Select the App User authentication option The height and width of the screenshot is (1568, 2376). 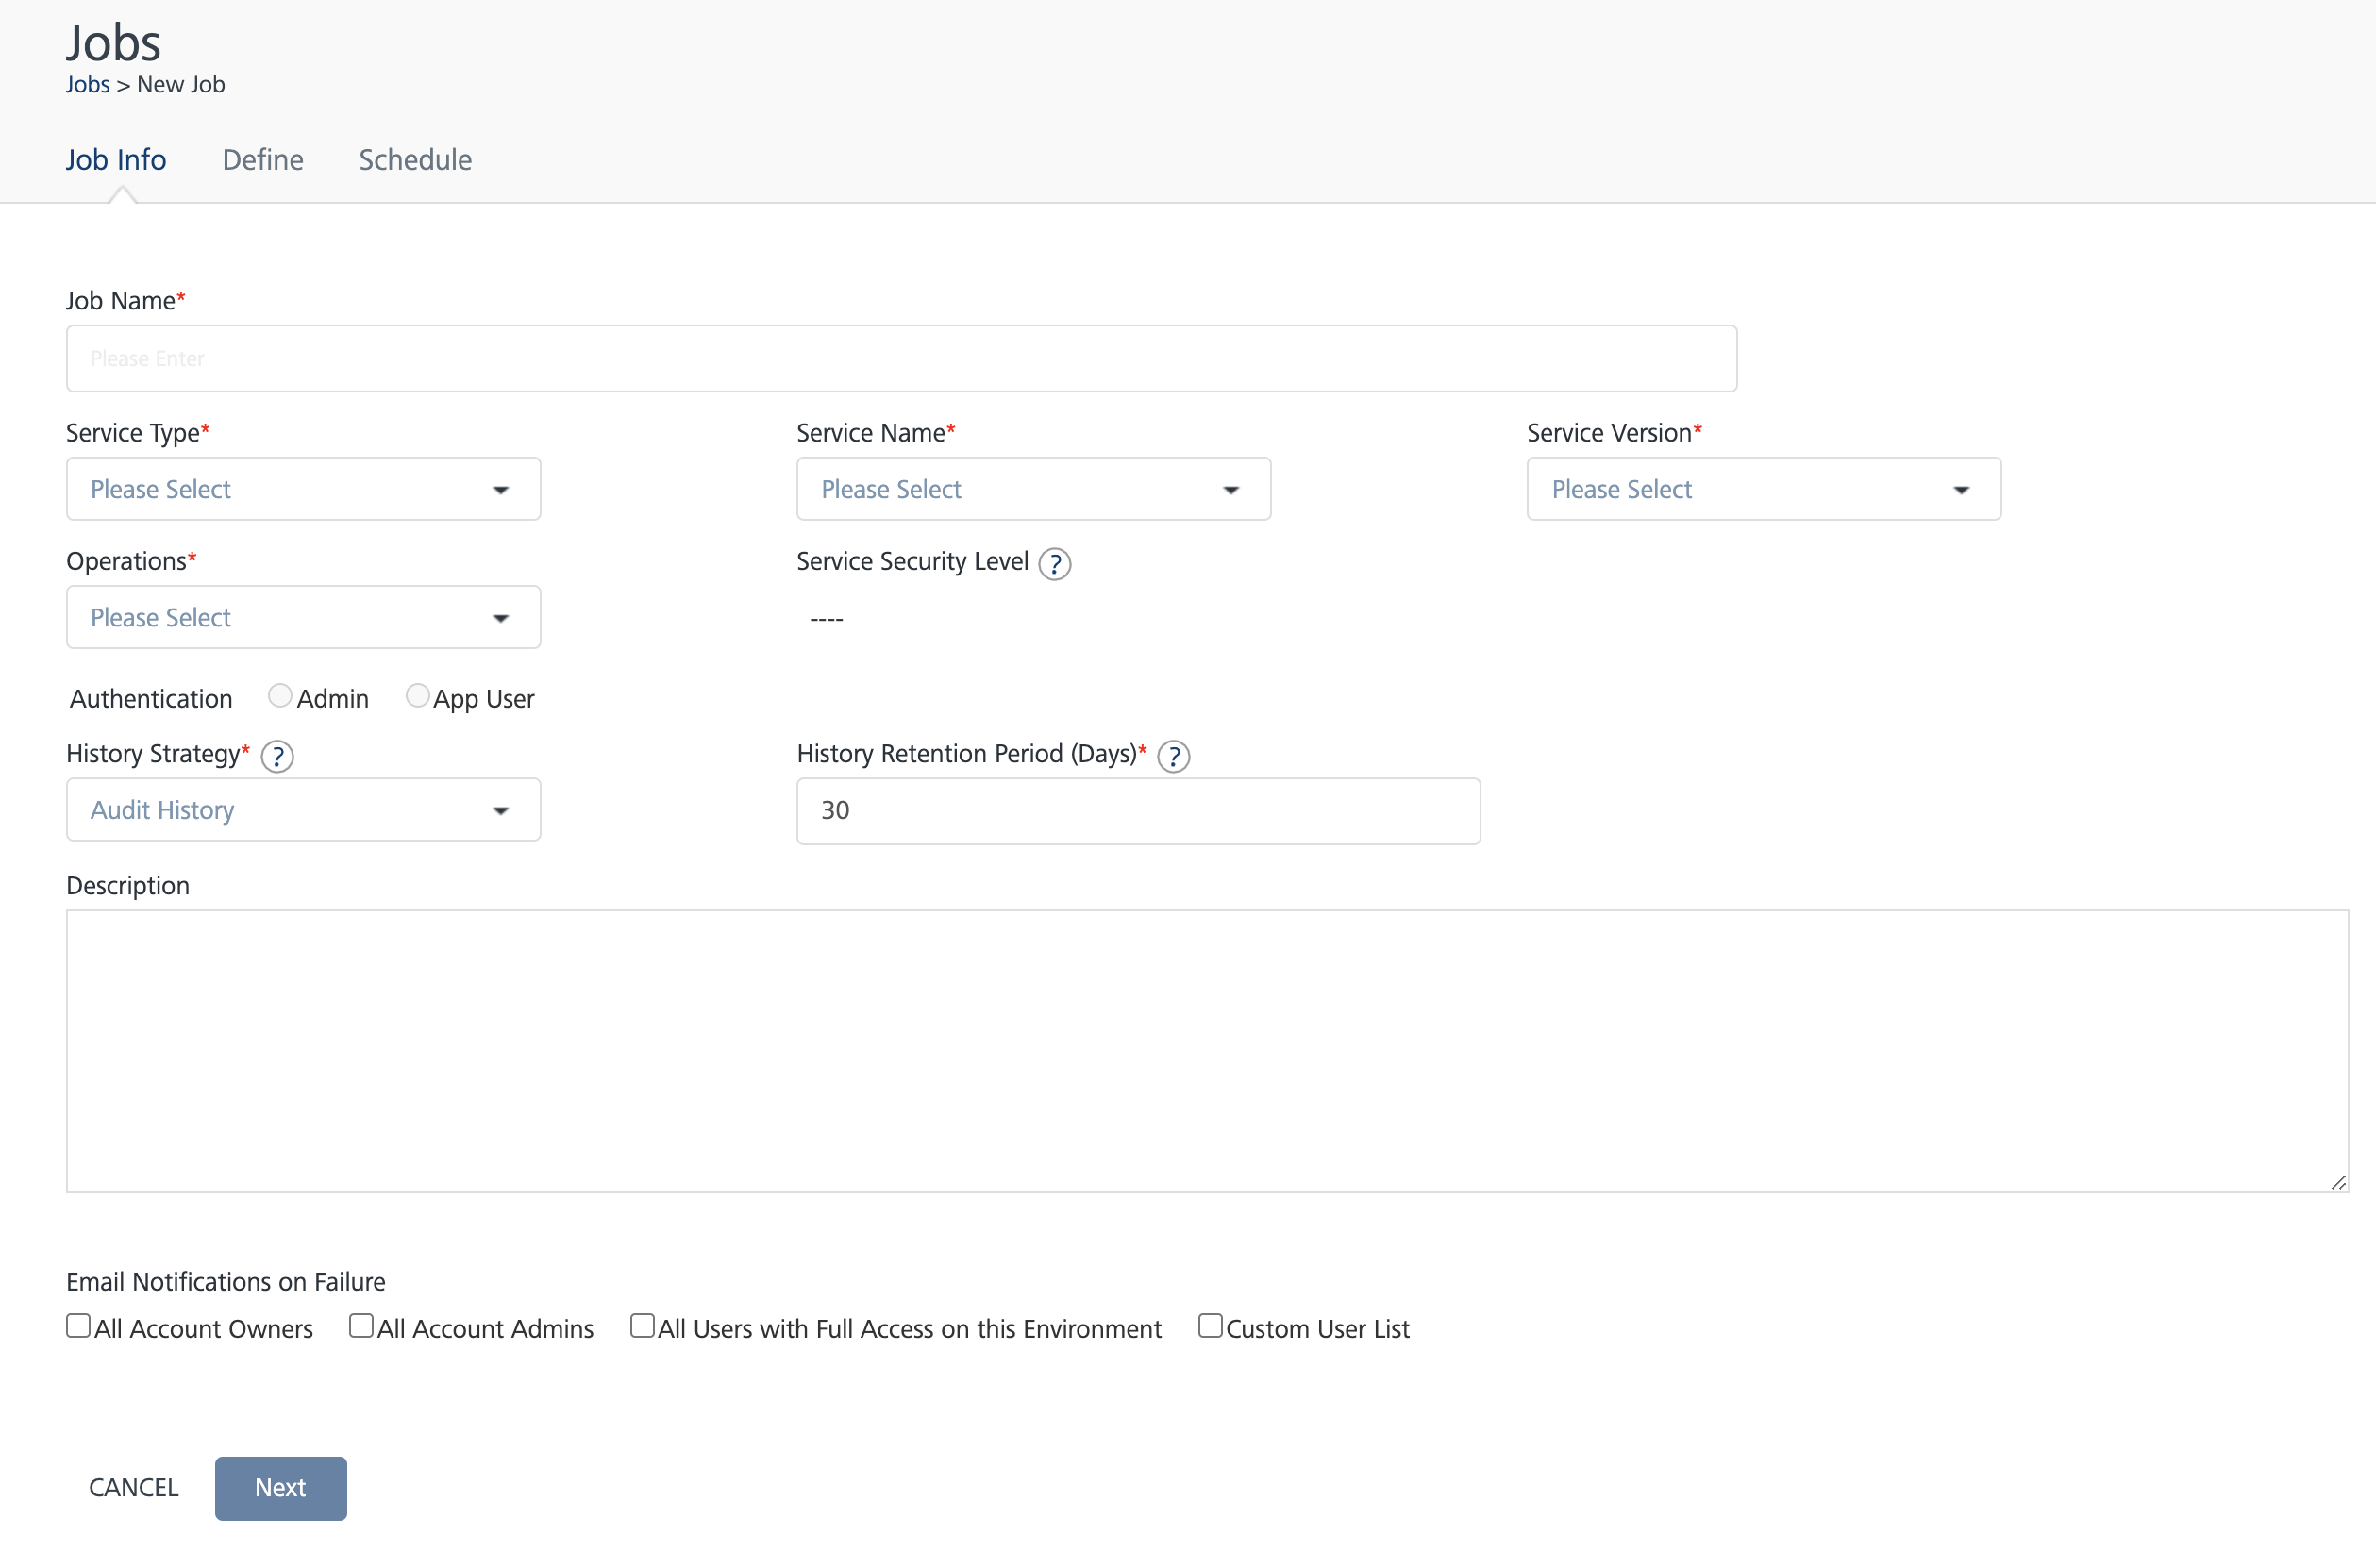417,696
